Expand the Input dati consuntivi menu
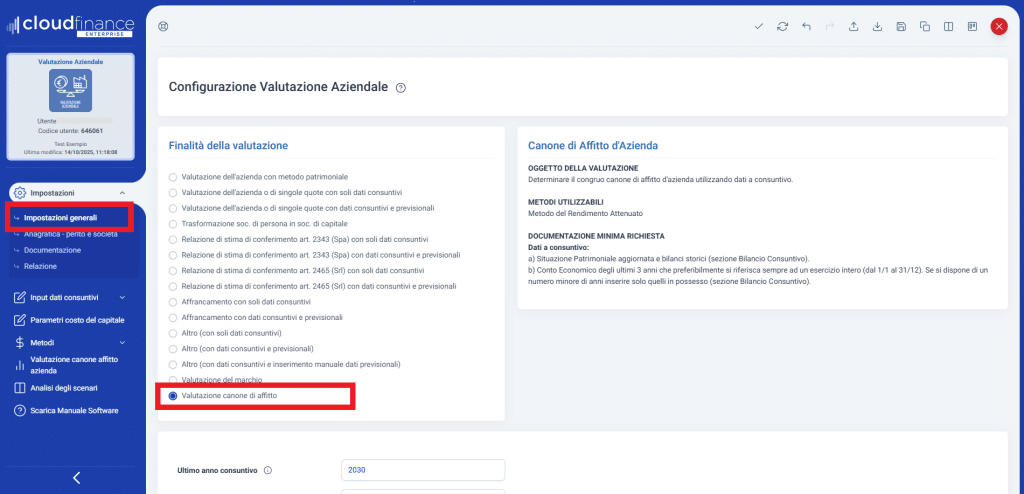The image size is (1024, 494). pos(122,297)
